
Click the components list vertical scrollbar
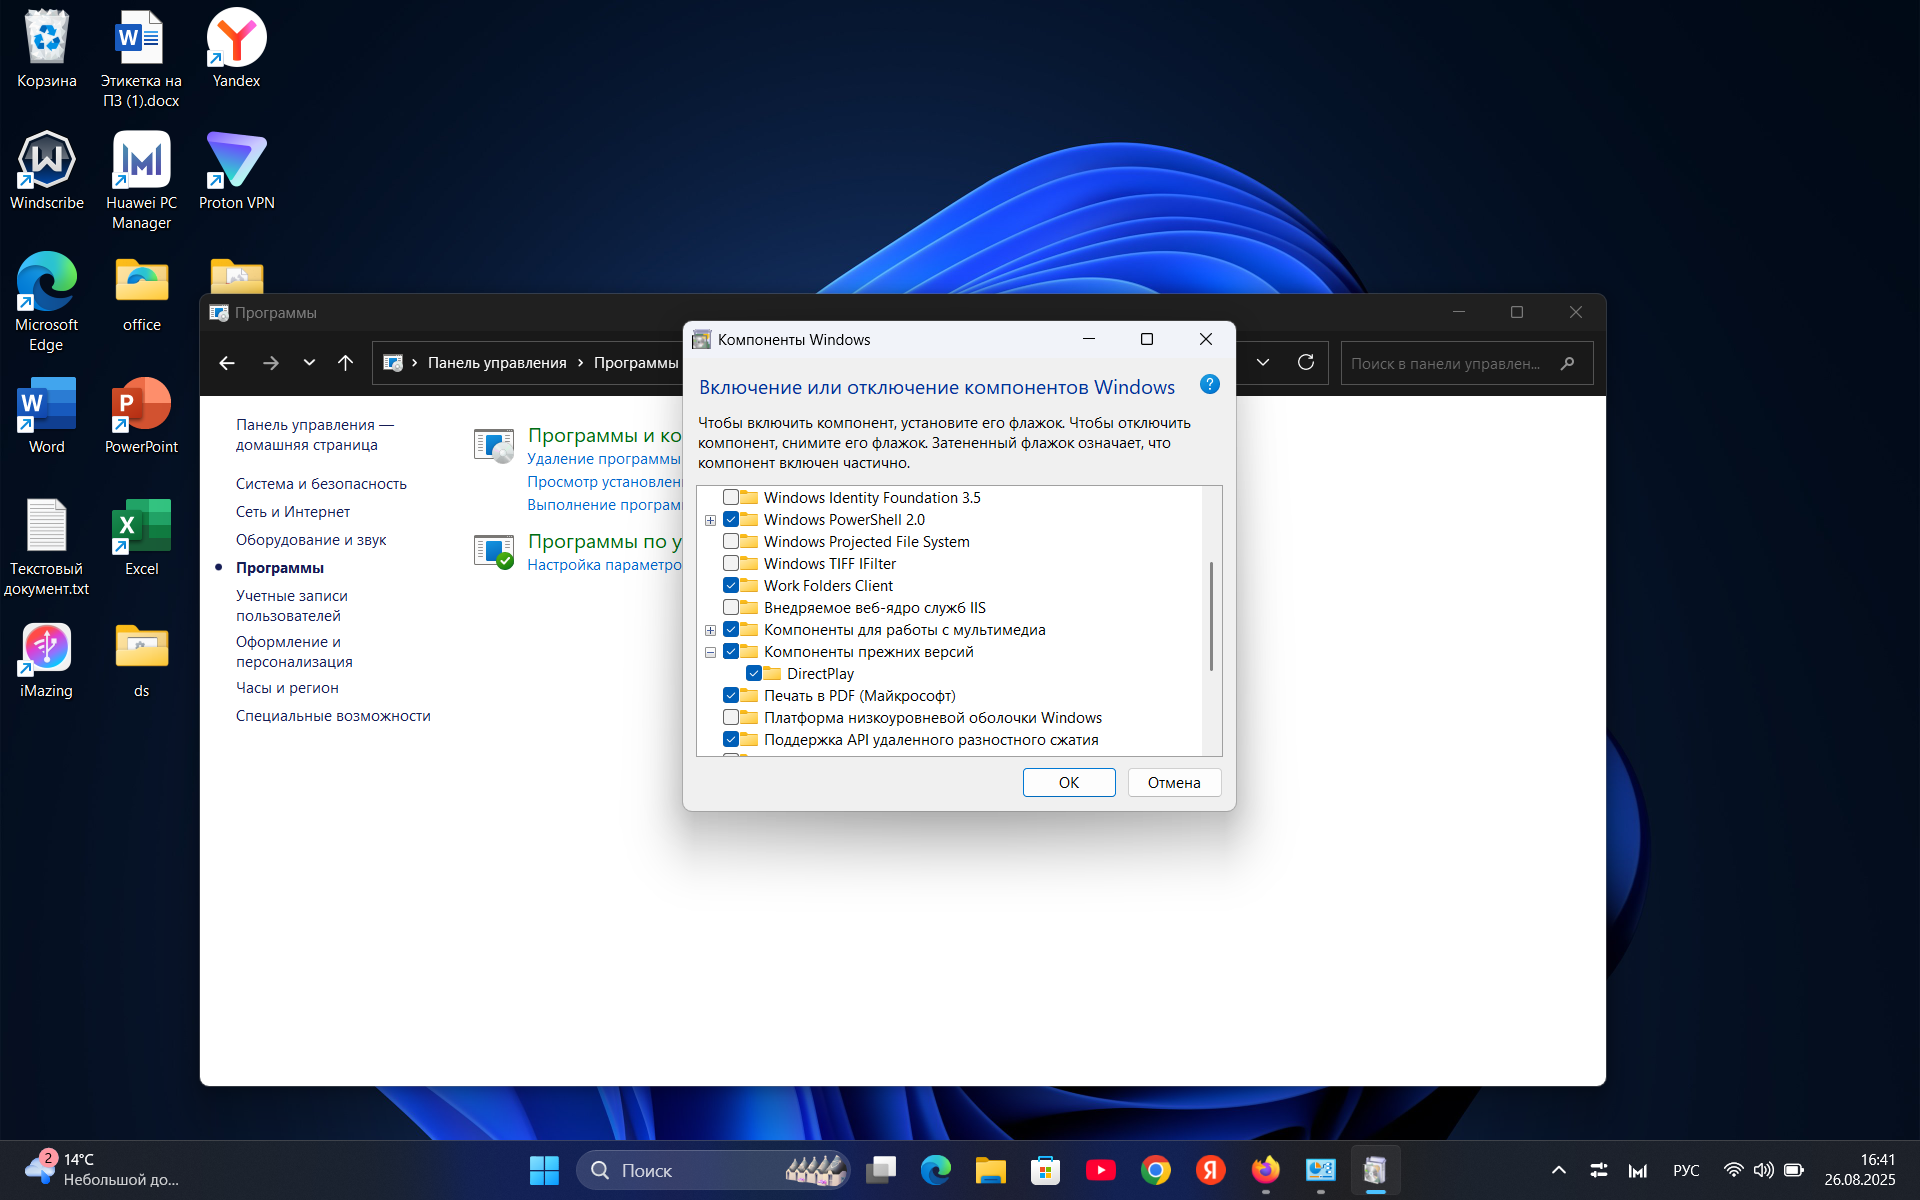pyautogui.click(x=1211, y=615)
